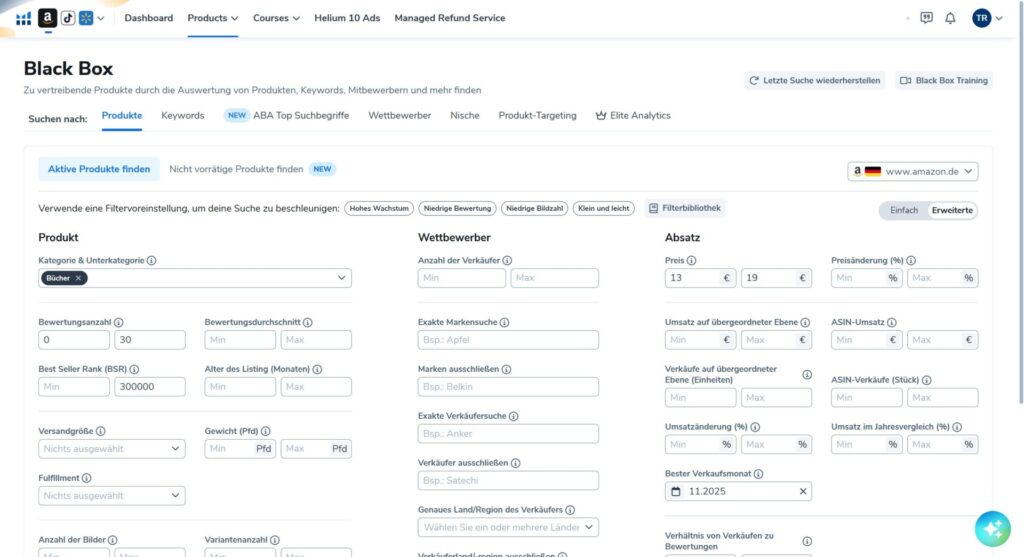Screen dimensions: 1024x557
Task: Click info icon beside Bewertungsdurchschnitt
Action: click(x=308, y=323)
